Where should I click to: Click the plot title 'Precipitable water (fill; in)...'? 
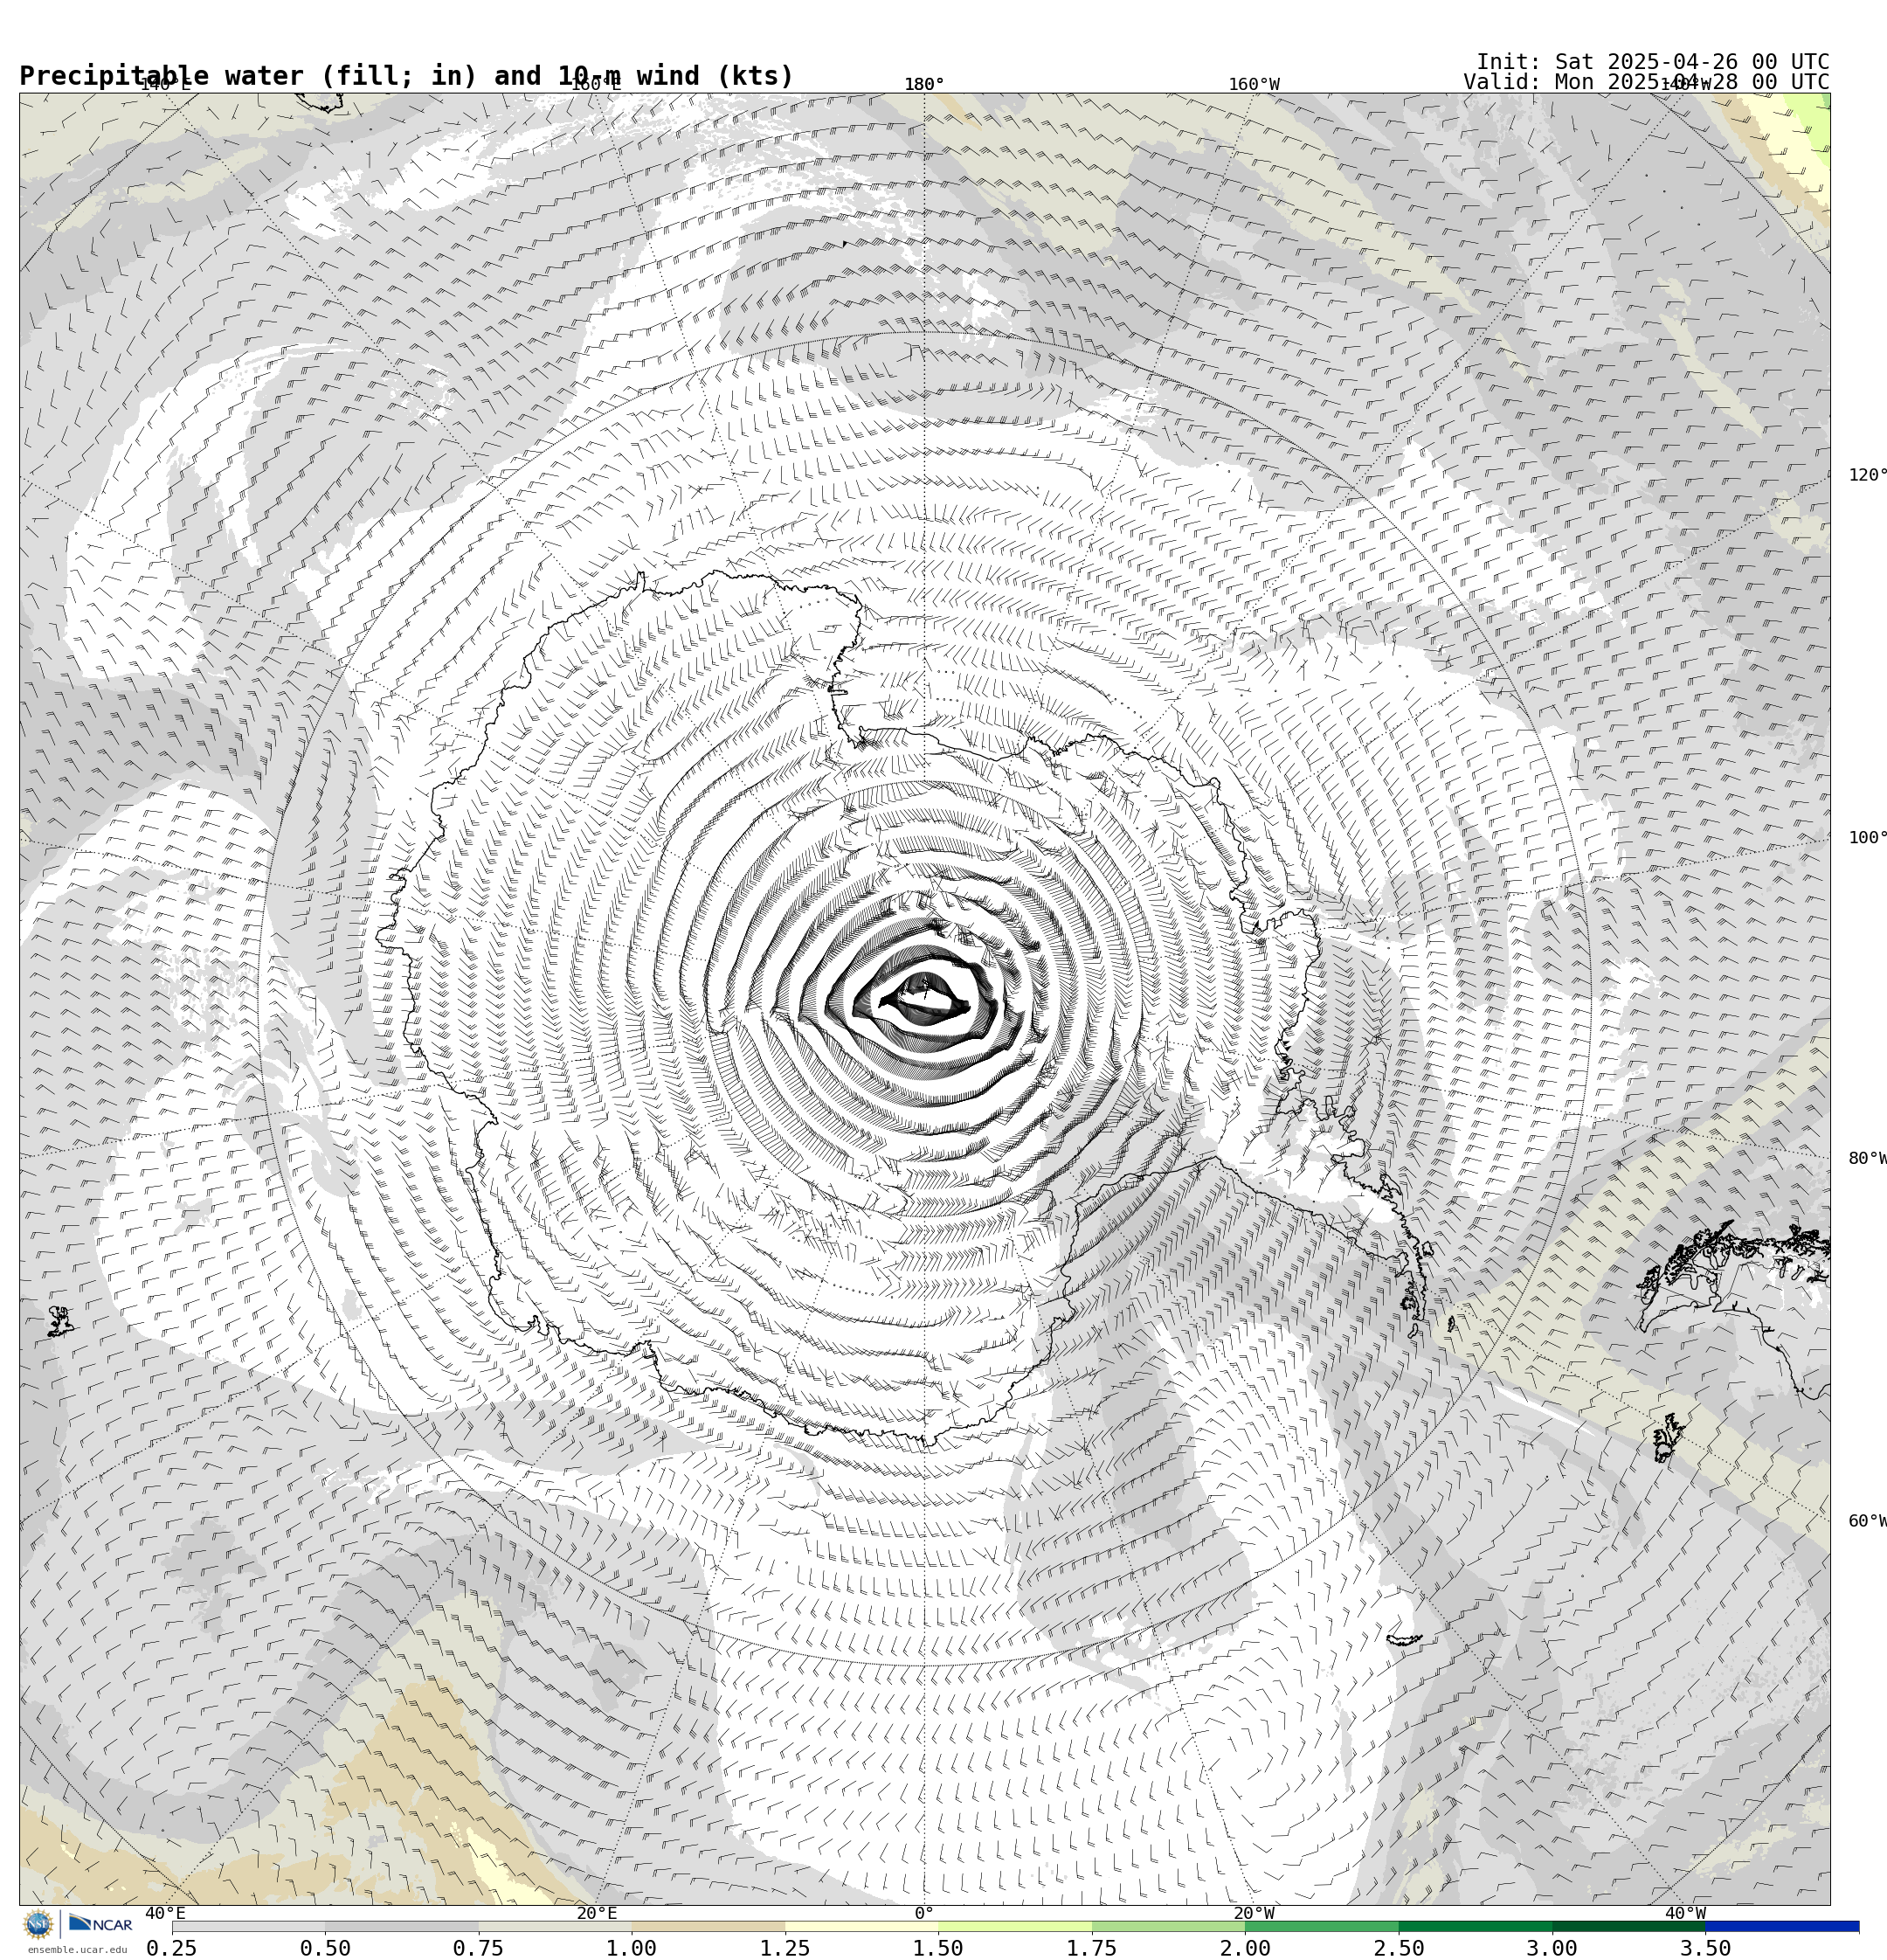click(x=406, y=76)
